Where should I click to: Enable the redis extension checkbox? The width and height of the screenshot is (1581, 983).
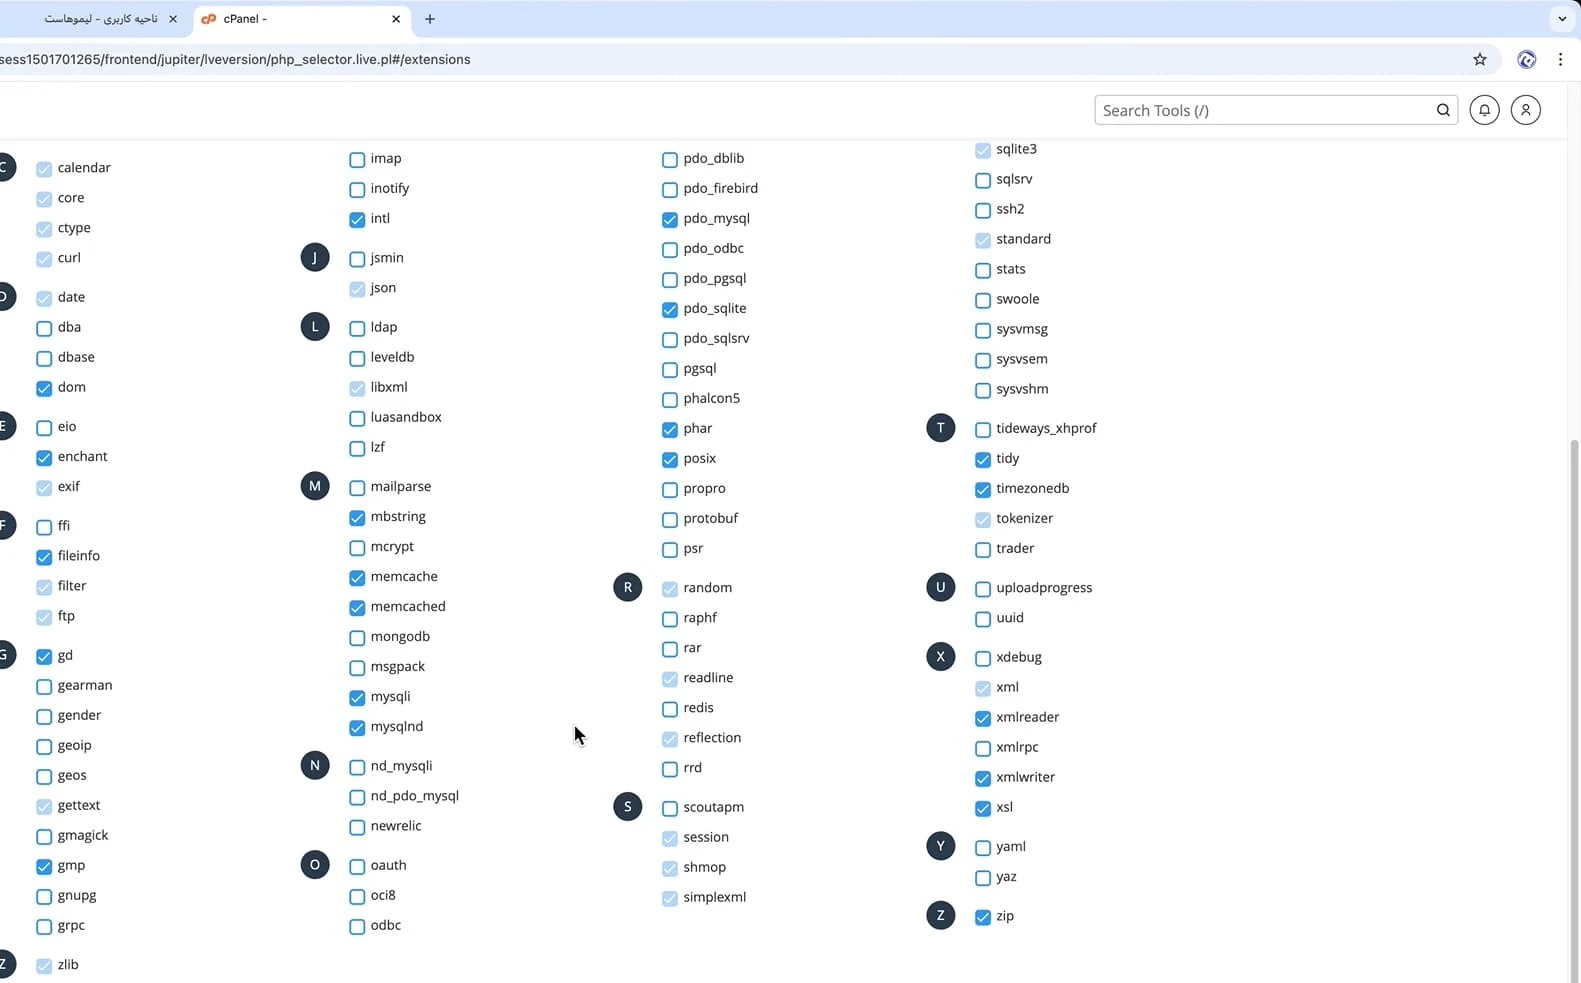(x=670, y=709)
